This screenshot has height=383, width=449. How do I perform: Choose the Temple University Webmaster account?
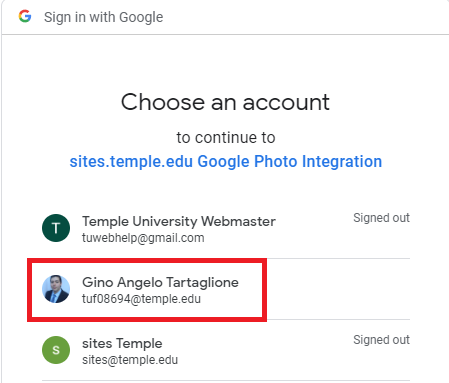226,228
